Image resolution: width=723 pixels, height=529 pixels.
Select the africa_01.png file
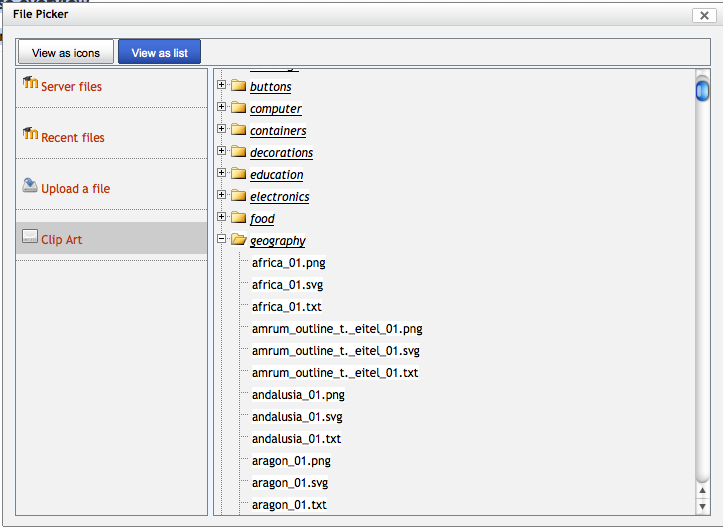click(288, 263)
